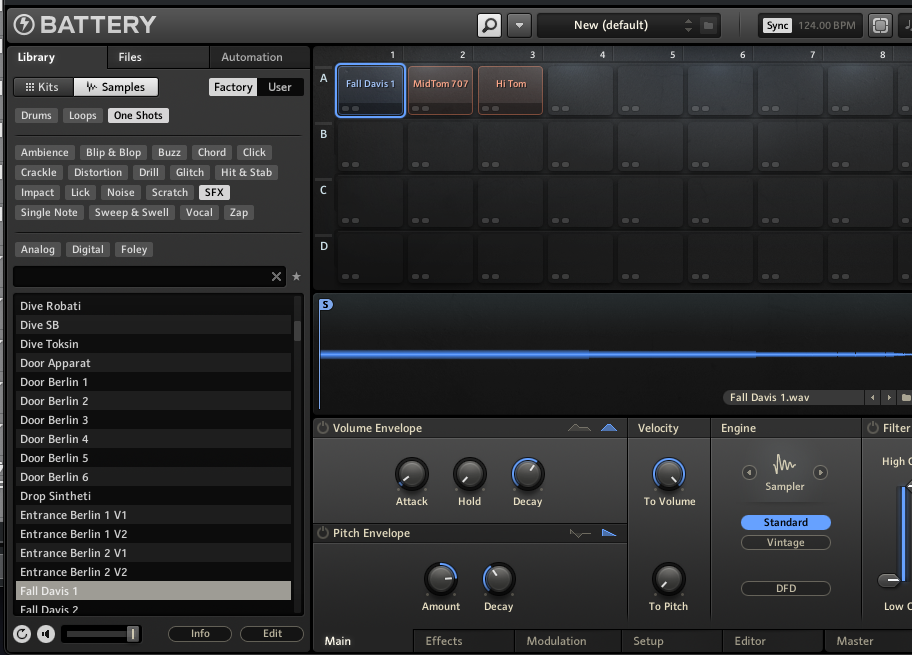Select previous engine with left arrow
The height and width of the screenshot is (655, 912).
coord(749,472)
